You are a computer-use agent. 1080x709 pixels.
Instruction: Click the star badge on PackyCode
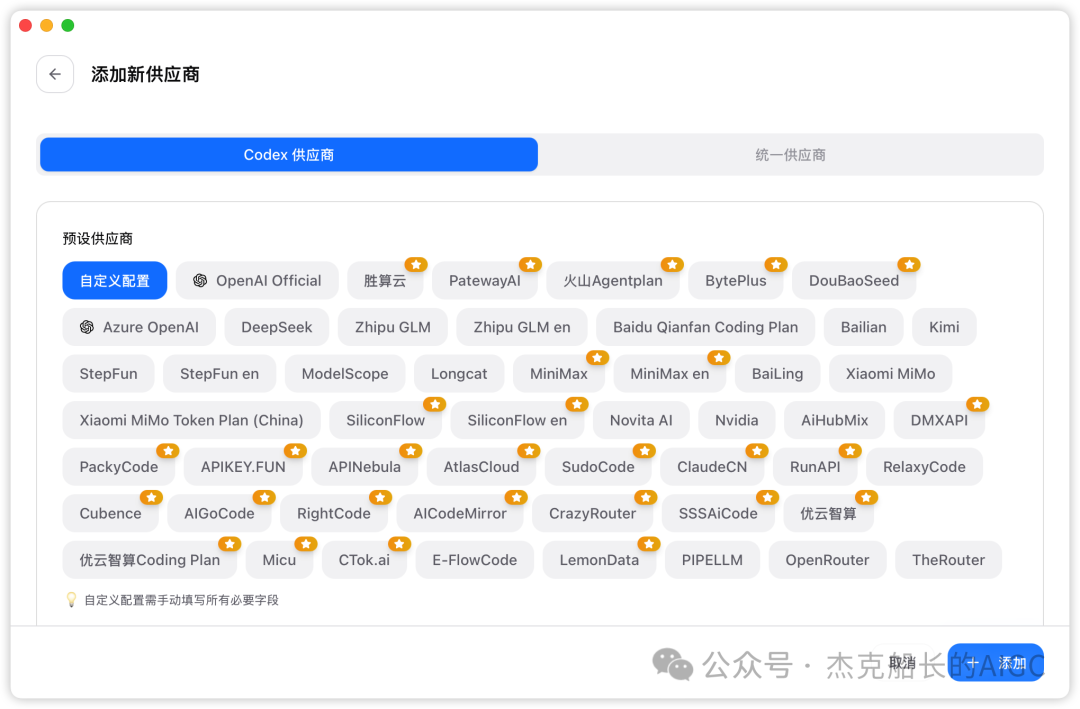point(168,451)
